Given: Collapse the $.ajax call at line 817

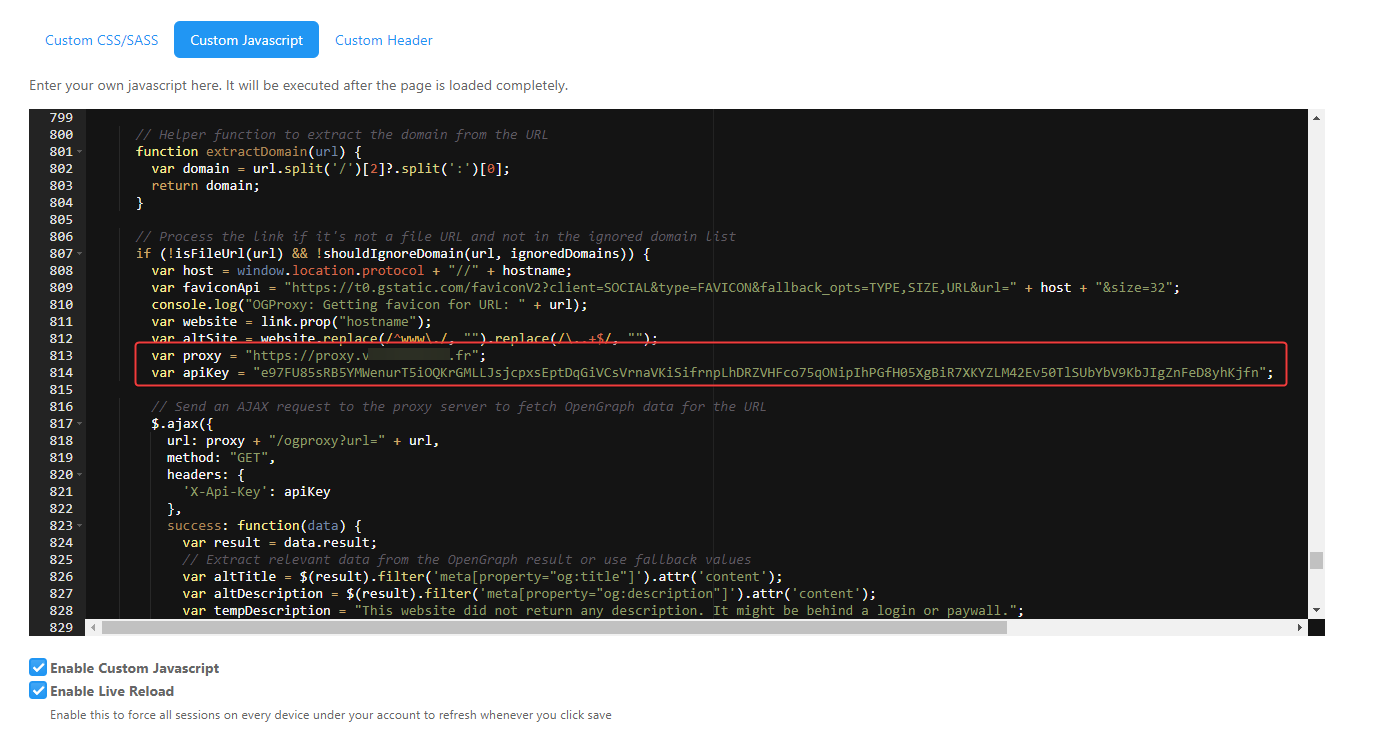Looking at the screenshot, I should tap(79, 424).
